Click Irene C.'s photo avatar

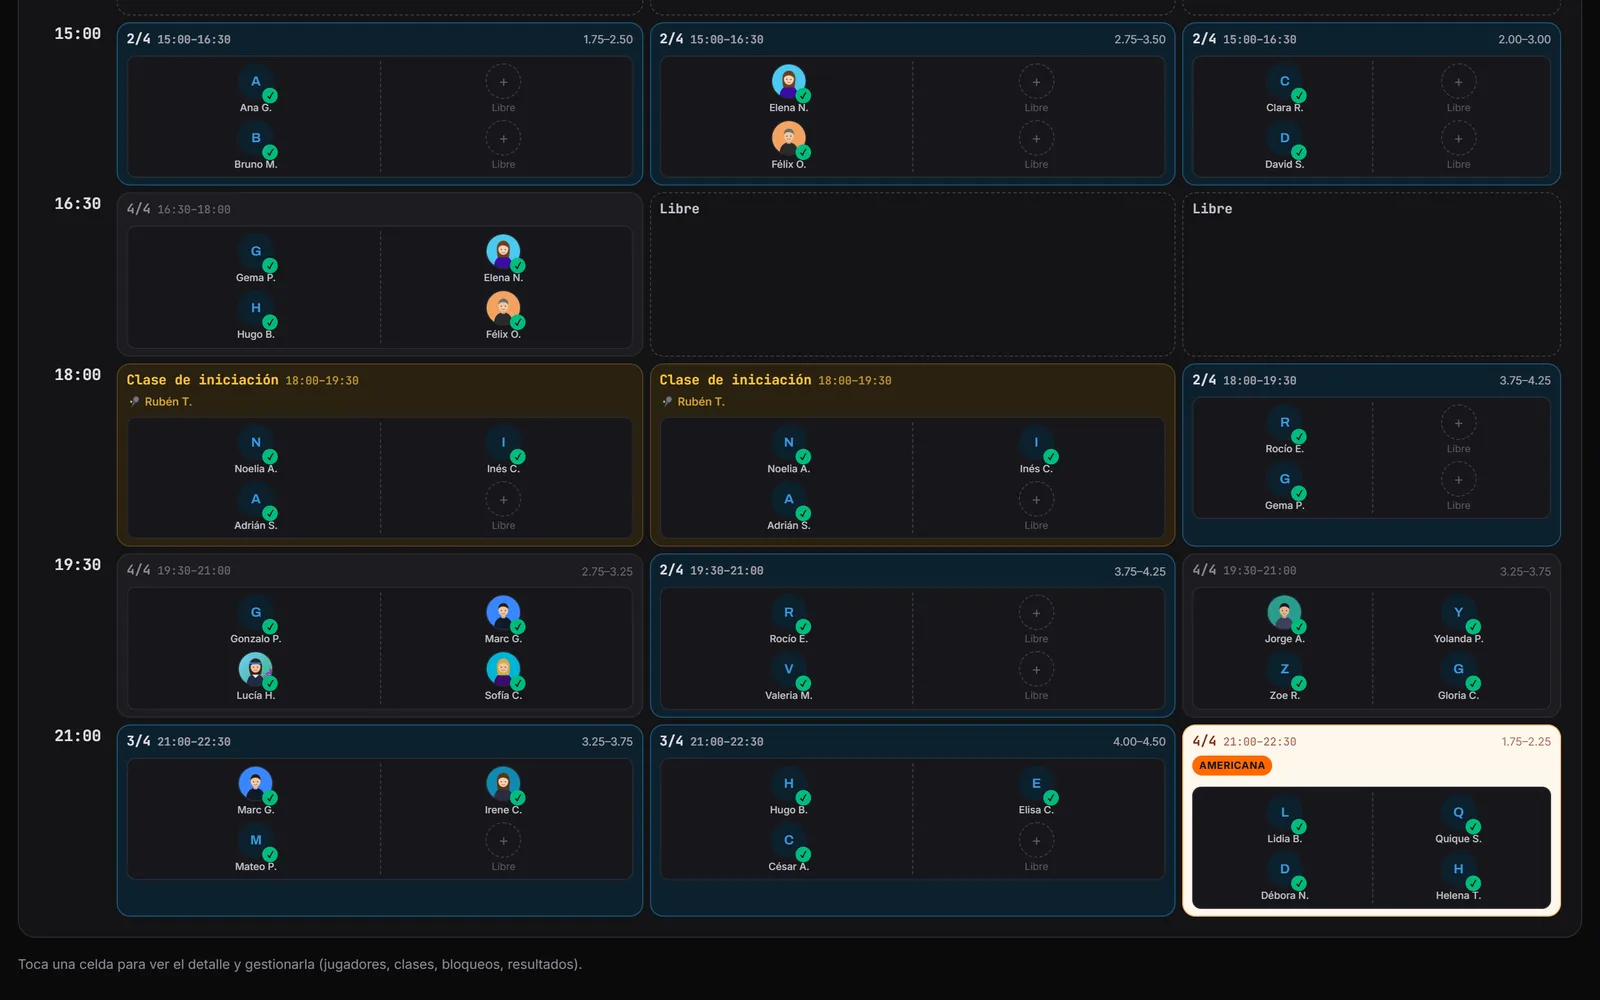503,784
